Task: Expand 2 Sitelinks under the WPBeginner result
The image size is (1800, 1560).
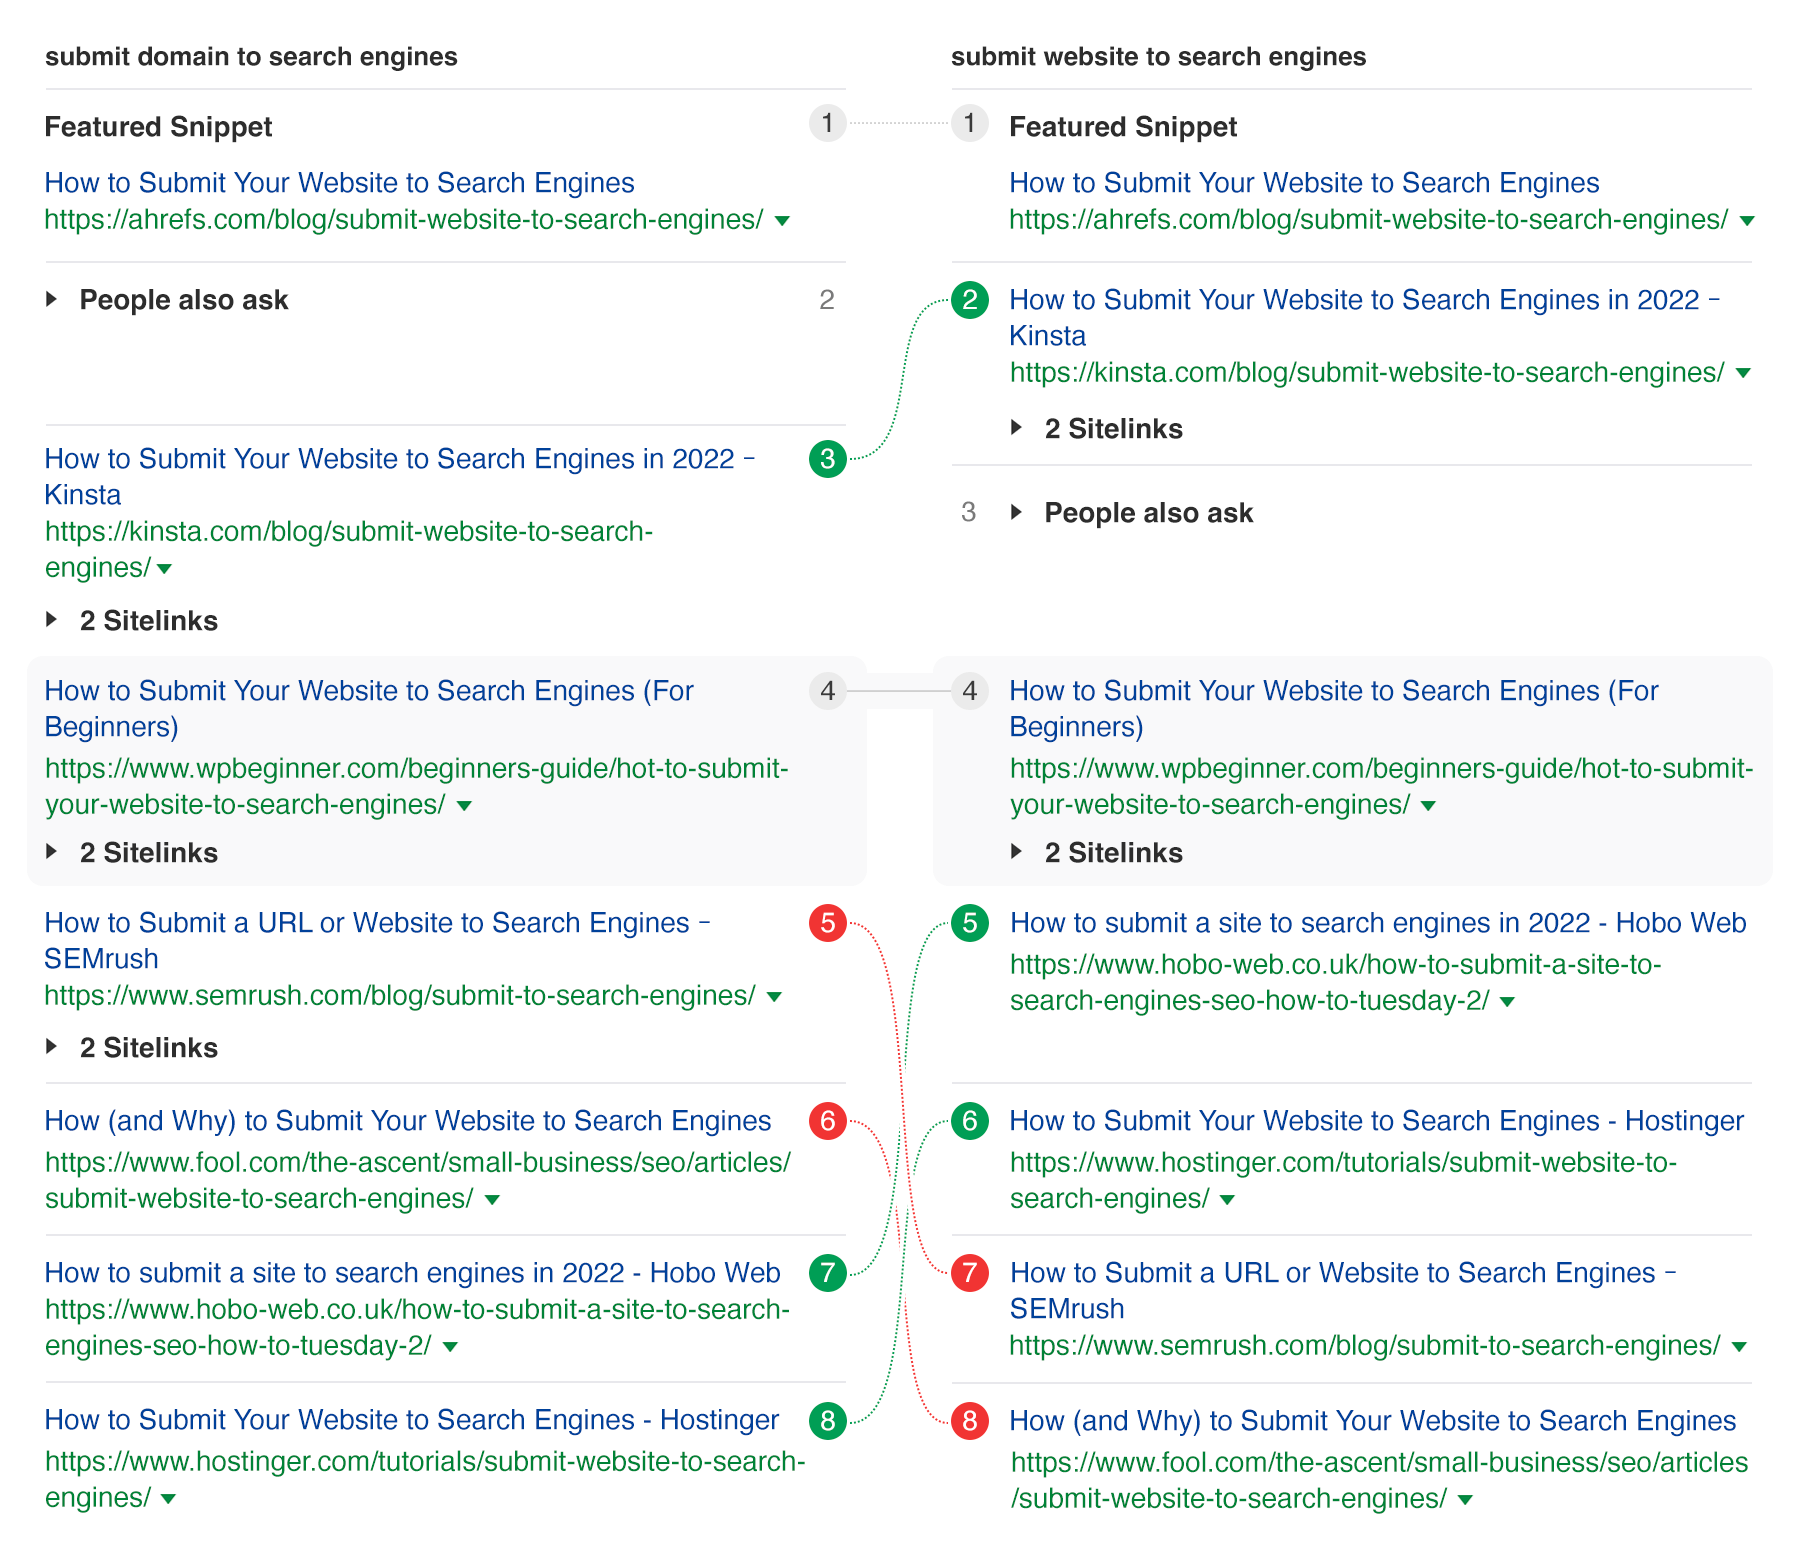Action: 147,852
